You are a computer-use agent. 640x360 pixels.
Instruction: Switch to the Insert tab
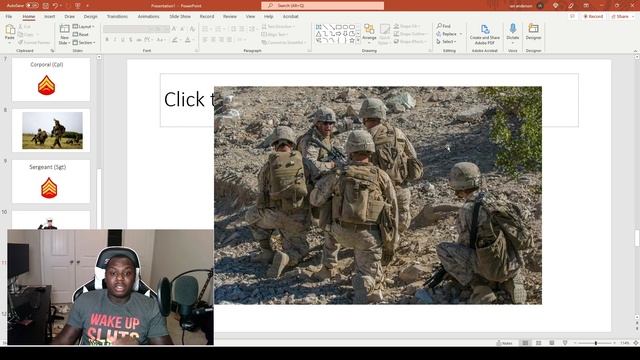click(49, 16)
